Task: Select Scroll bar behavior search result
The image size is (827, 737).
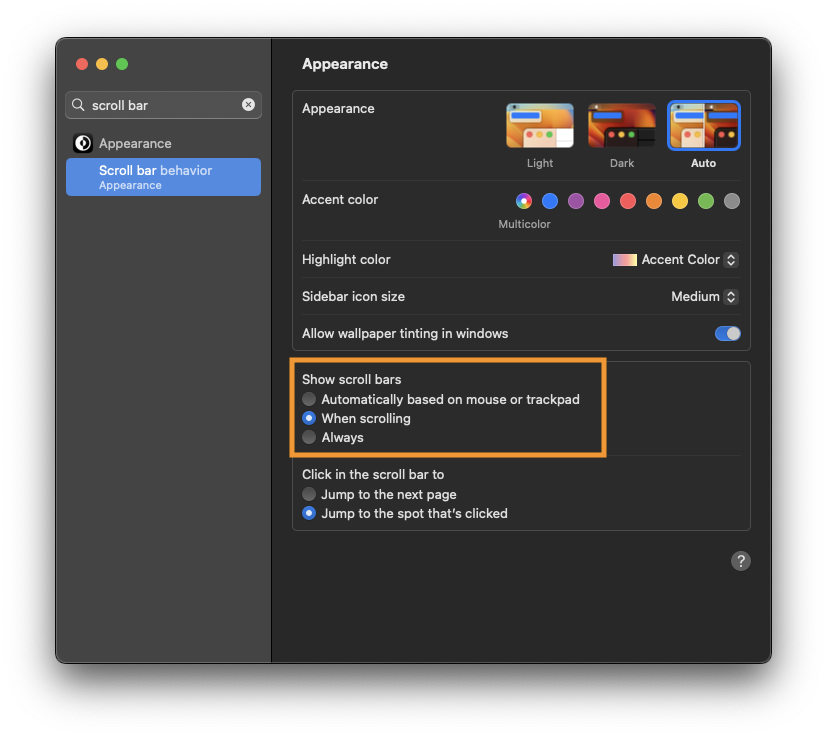Action: [163, 177]
